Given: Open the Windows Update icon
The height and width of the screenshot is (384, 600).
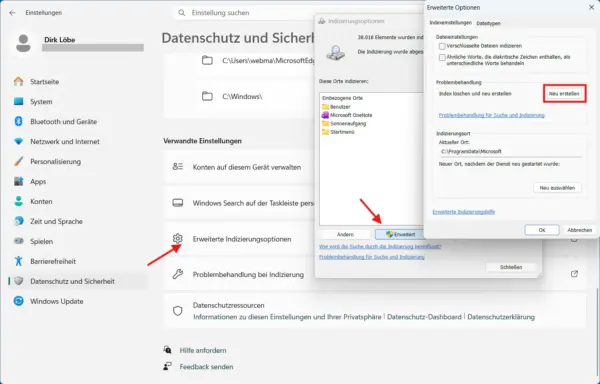Looking at the screenshot, I should pyautogui.click(x=18, y=301).
